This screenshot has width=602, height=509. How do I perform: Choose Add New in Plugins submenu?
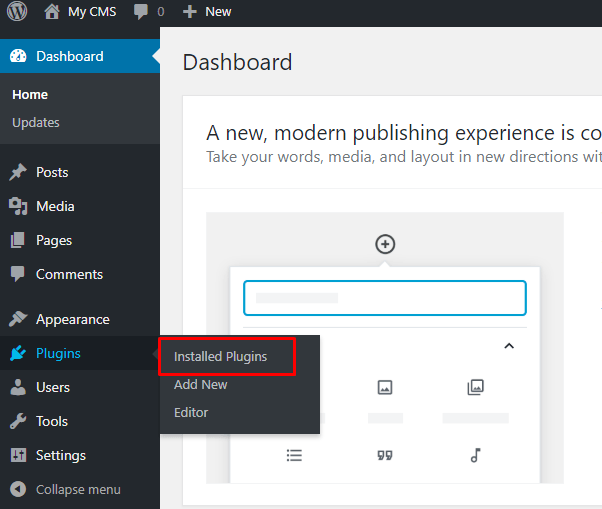[200, 384]
